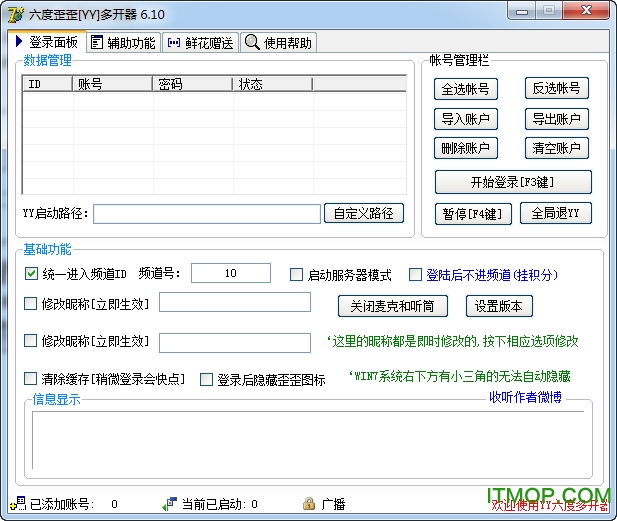
Task: Click the lock icon beside 广播
Action: coord(309,504)
